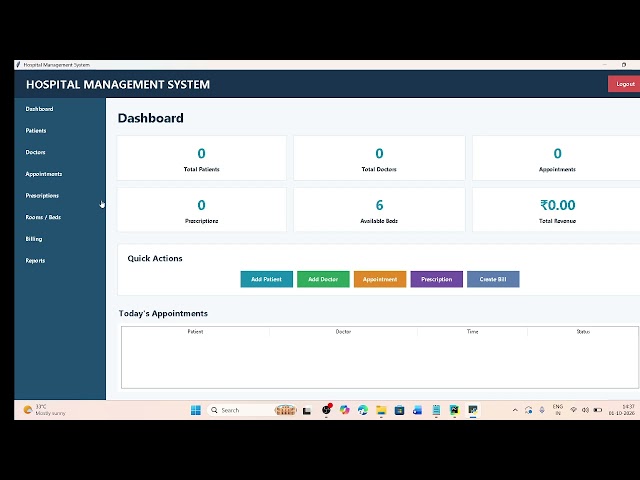Click the Appointments count card
Image resolution: width=640 pixels, height=480 pixels.
tap(557, 158)
